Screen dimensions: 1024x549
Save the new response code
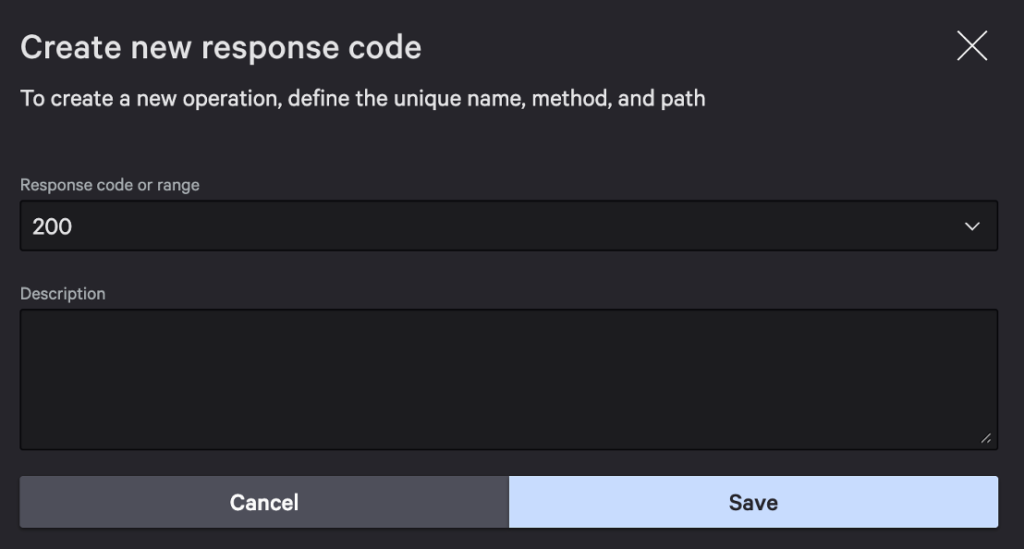(753, 502)
